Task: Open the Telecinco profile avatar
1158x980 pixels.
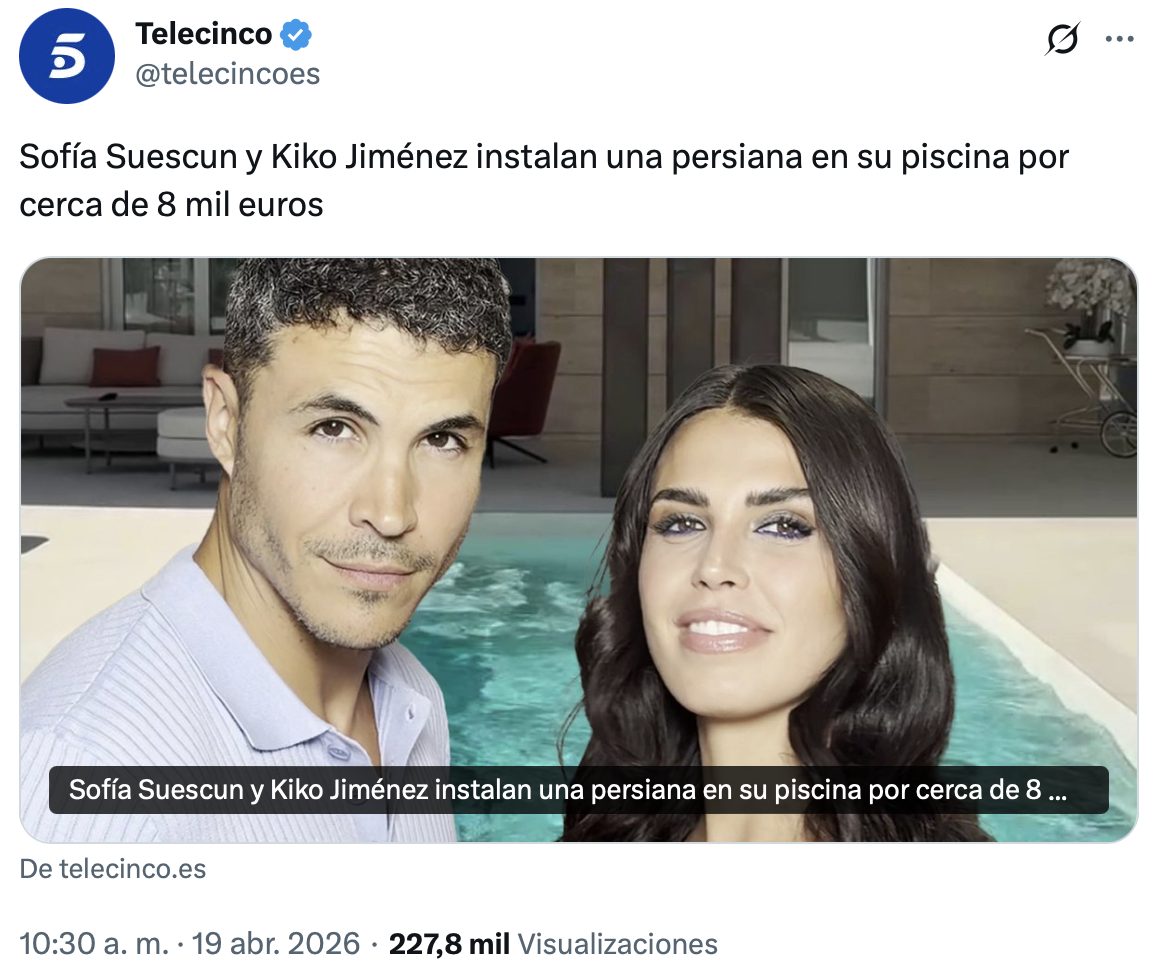Action: pos(67,56)
